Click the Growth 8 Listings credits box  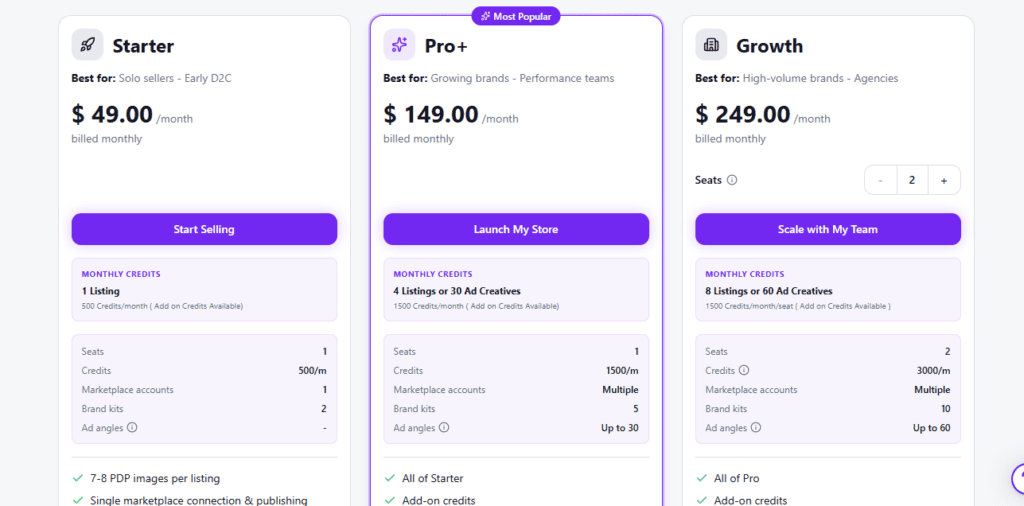coord(828,290)
